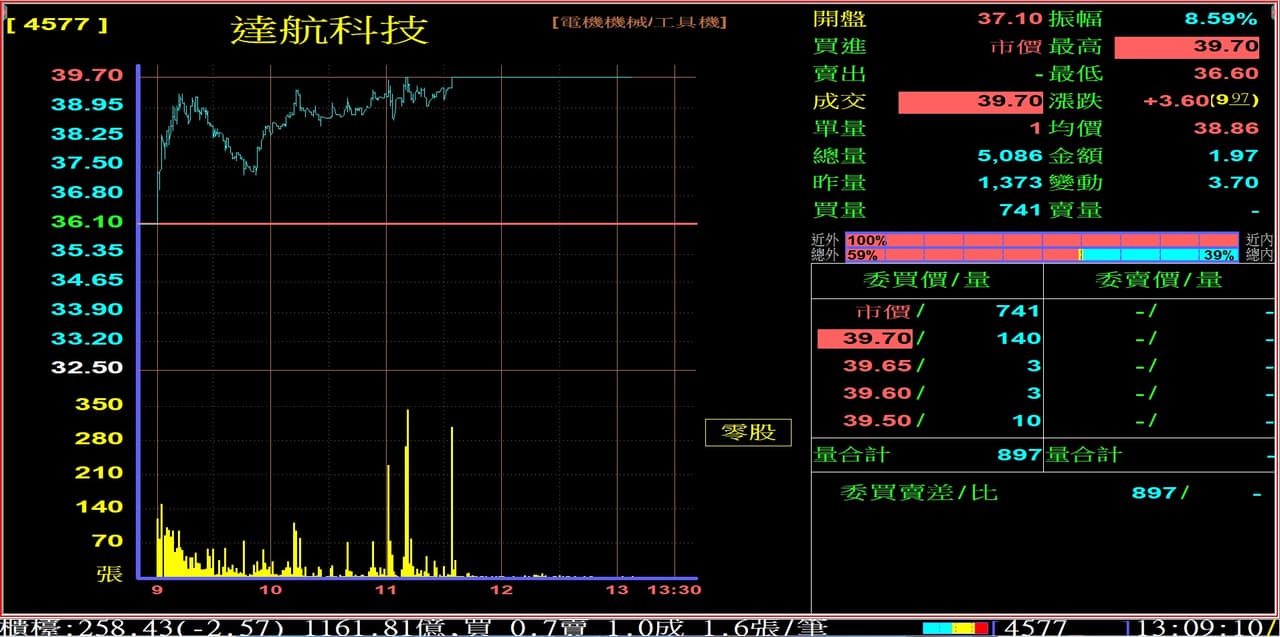This screenshot has width=1280, height=637.
Task: Click quantity 10 in the 39.50 row
Action: tap(1027, 421)
